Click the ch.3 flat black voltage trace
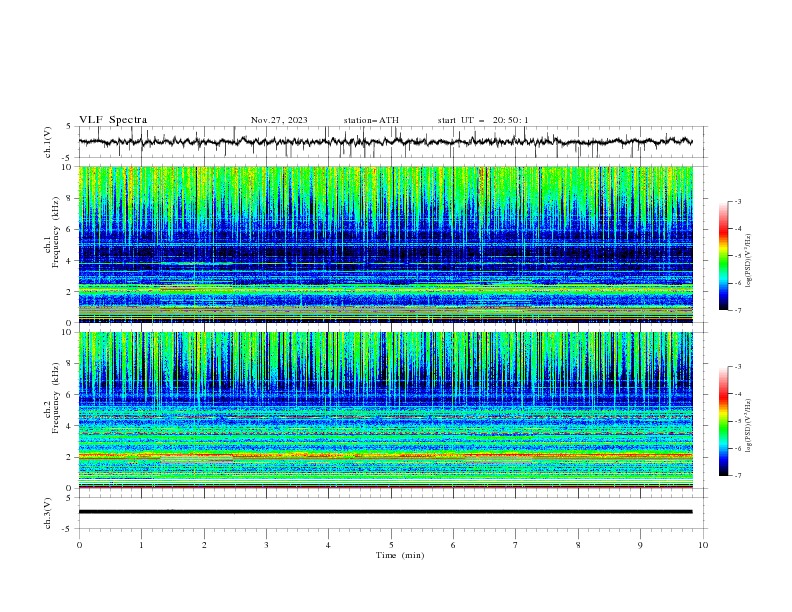The height and width of the screenshot is (612, 792). (386, 512)
